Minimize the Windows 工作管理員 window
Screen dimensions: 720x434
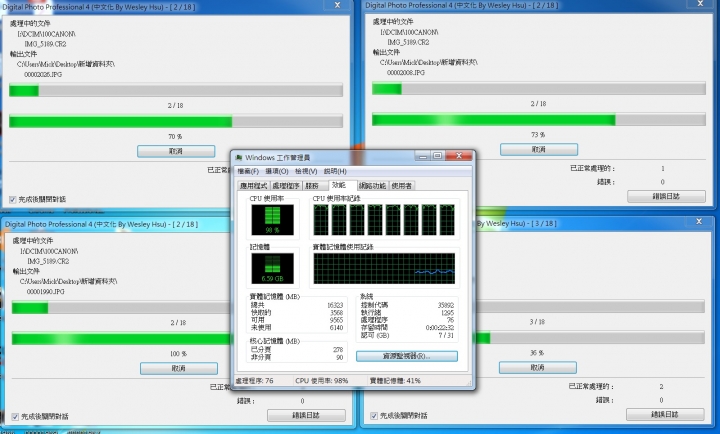click(422, 156)
